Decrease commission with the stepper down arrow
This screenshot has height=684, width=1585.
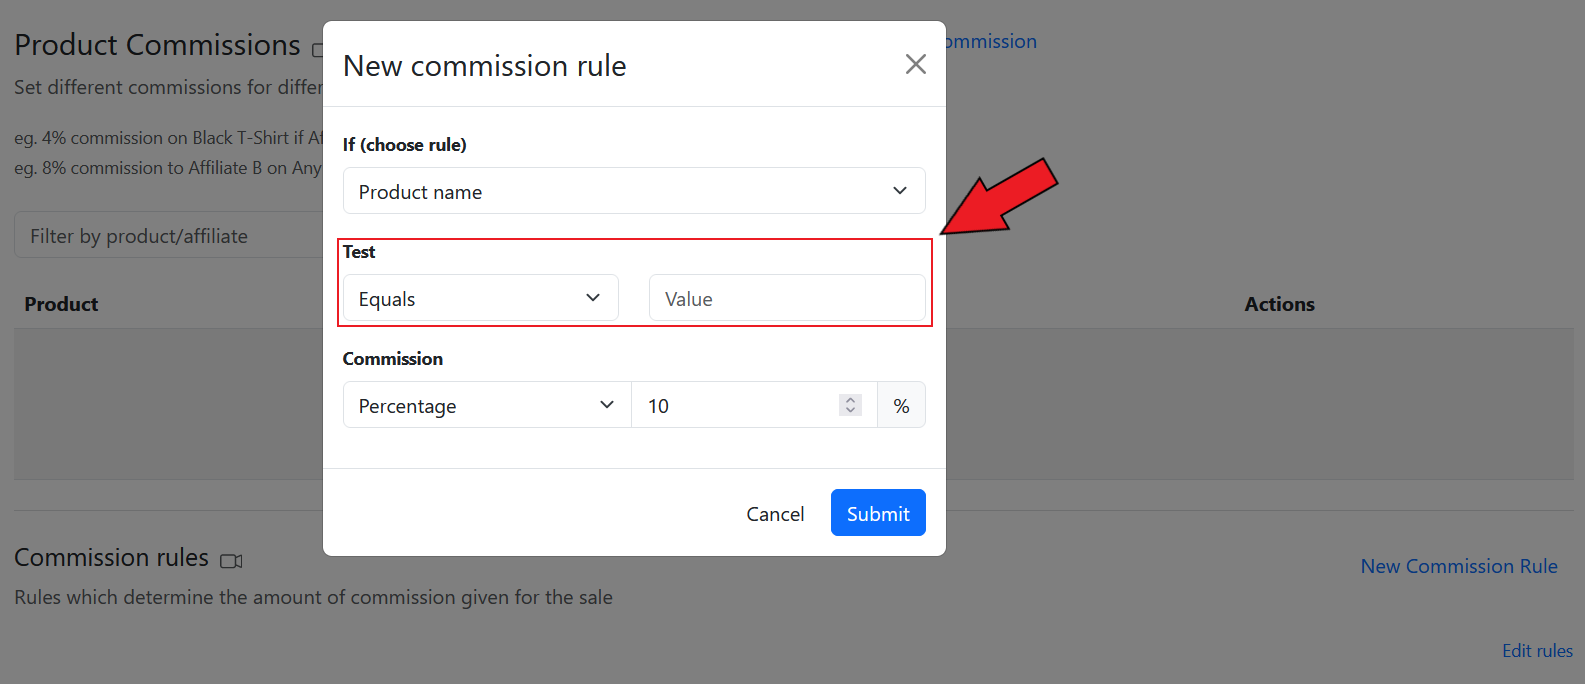pos(851,411)
